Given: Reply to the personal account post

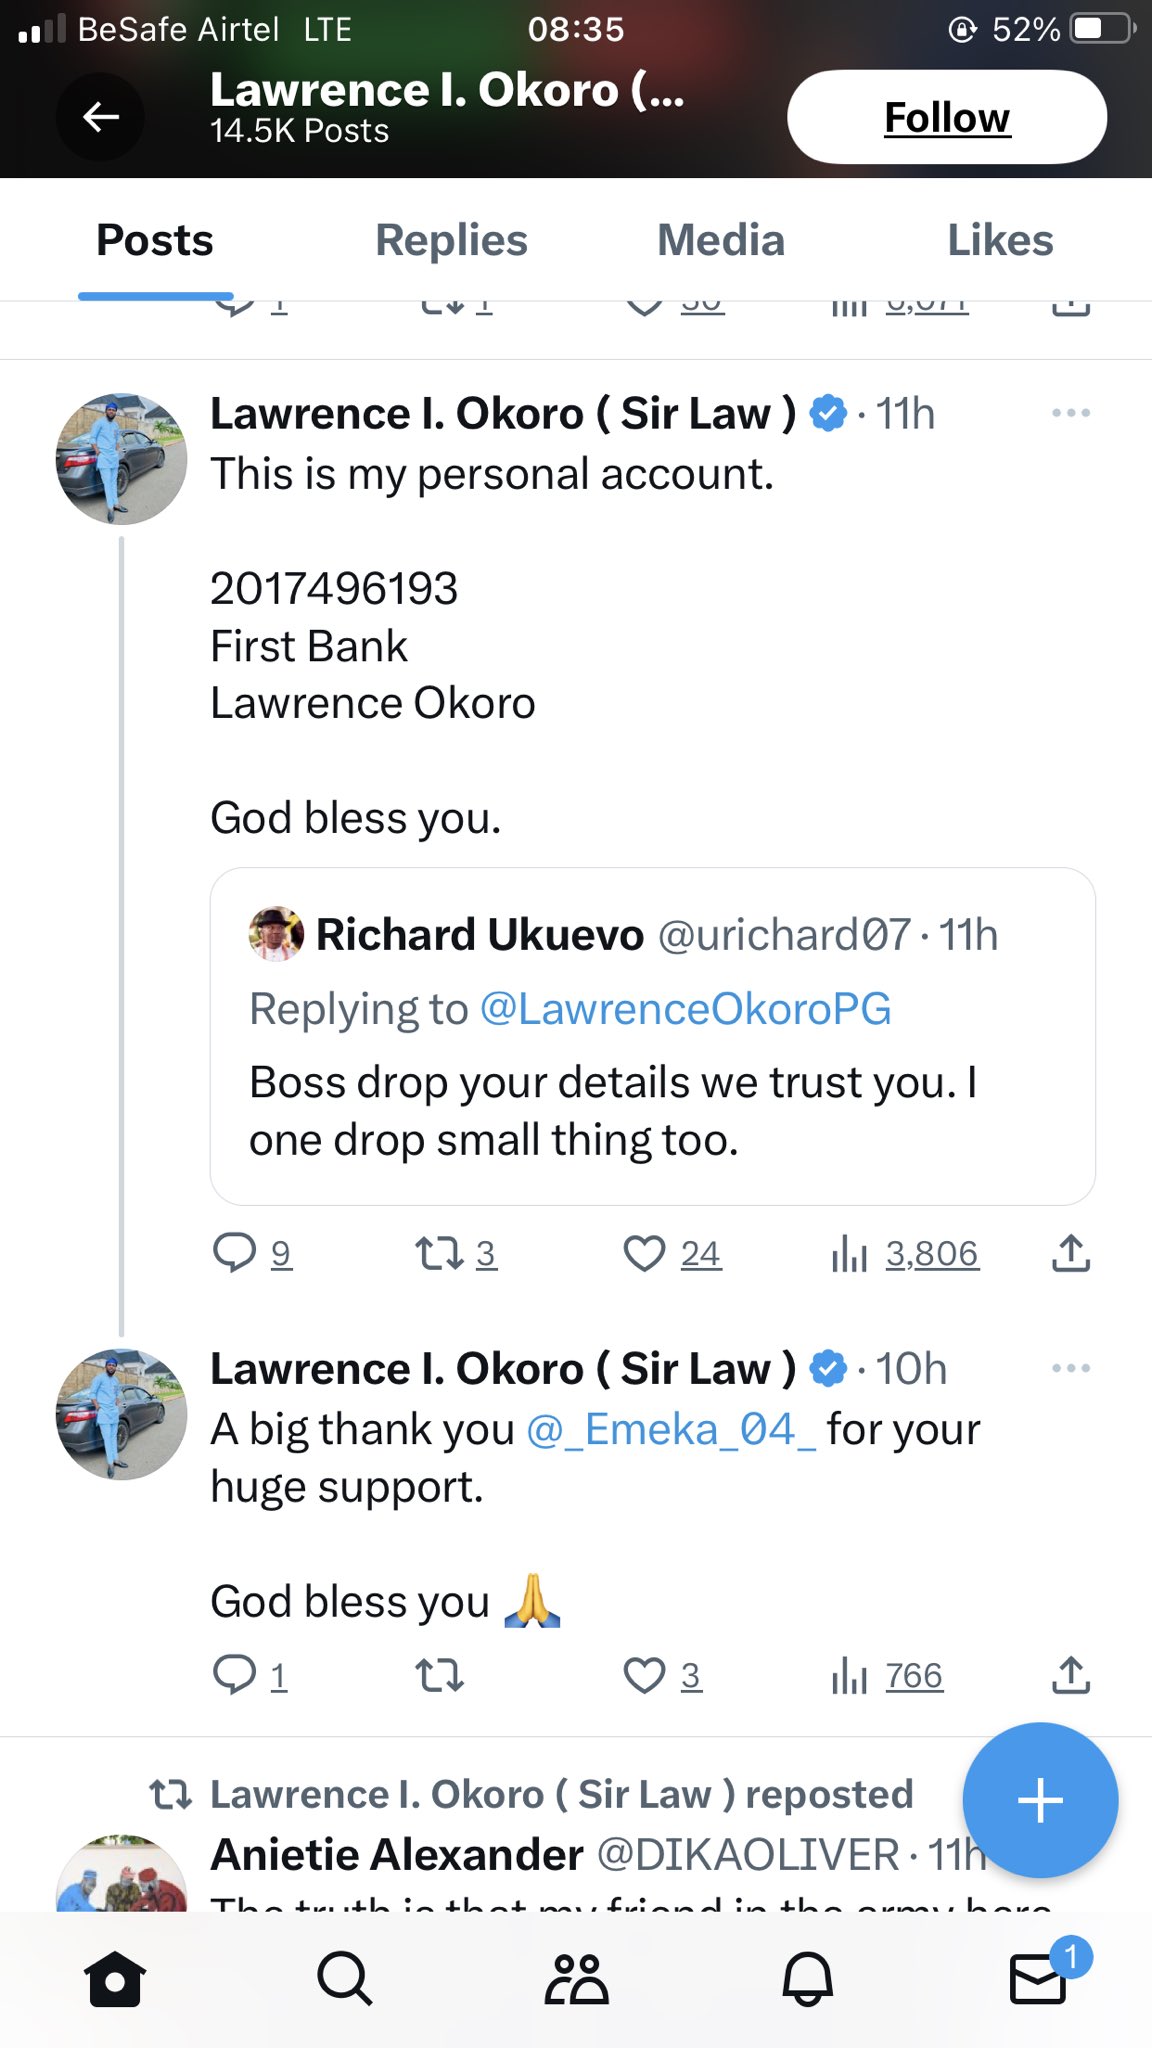Looking at the screenshot, I should (236, 1252).
